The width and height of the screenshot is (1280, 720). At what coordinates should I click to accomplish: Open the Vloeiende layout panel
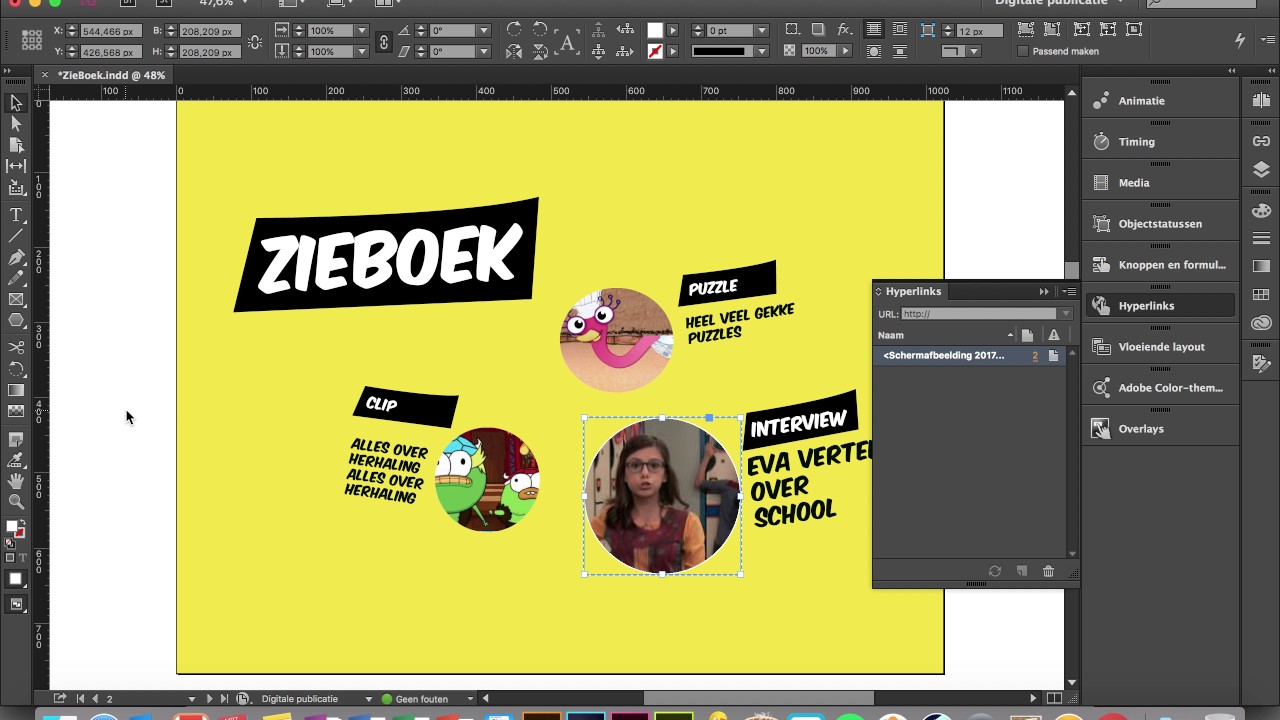pyautogui.click(x=1160, y=347)
